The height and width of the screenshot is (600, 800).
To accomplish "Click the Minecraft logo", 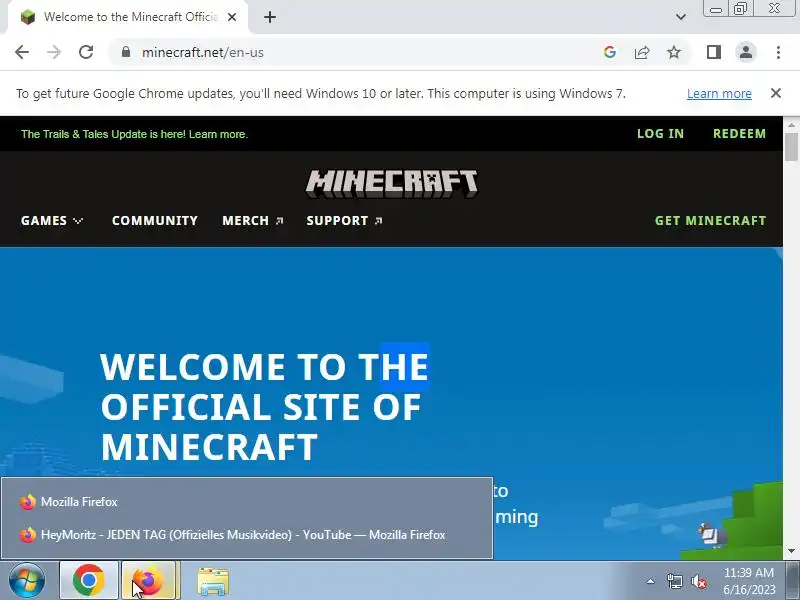I will point(391,184).
